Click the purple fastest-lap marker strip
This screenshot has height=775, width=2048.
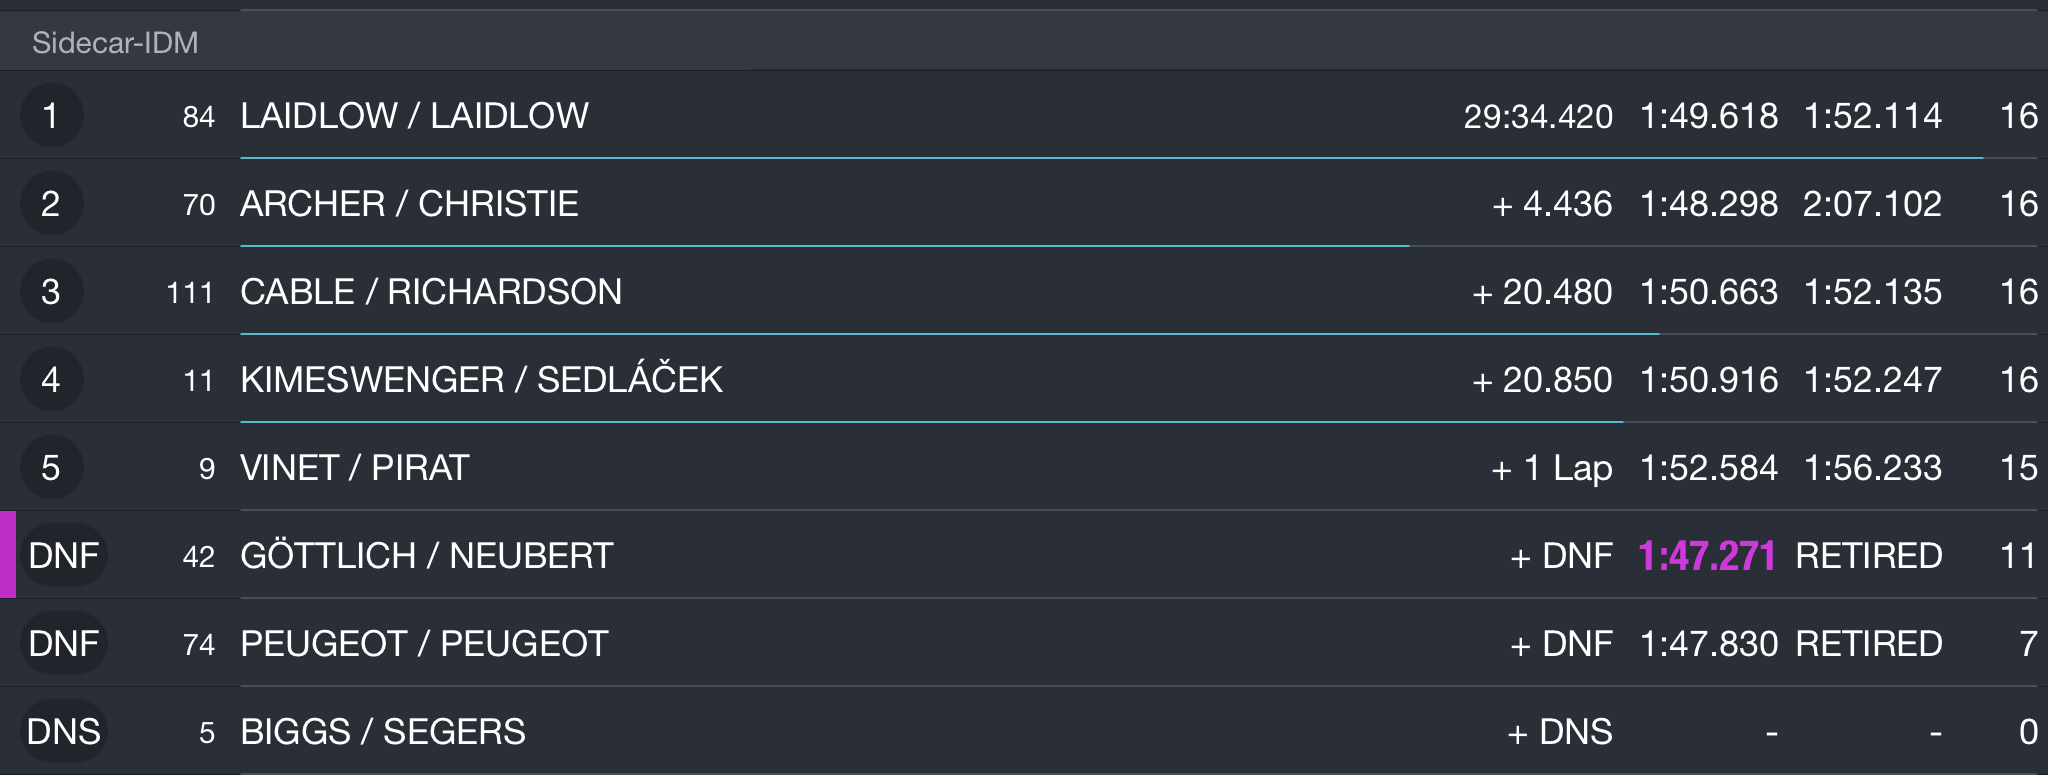click(x=8, y=555)
